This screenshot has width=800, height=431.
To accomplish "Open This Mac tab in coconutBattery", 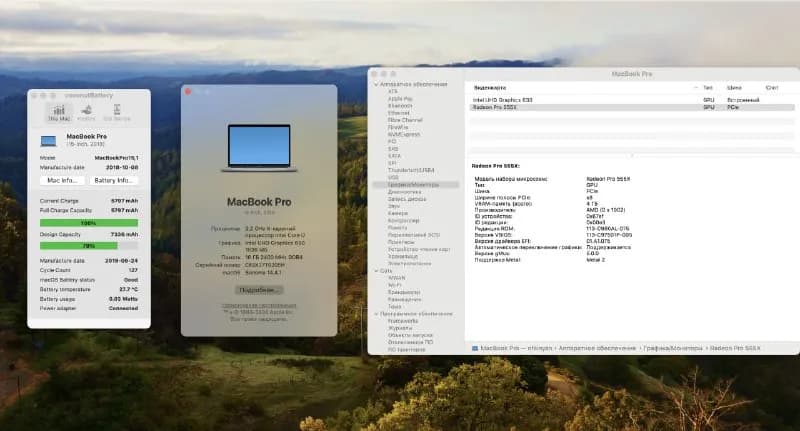I will pos(59,112).
